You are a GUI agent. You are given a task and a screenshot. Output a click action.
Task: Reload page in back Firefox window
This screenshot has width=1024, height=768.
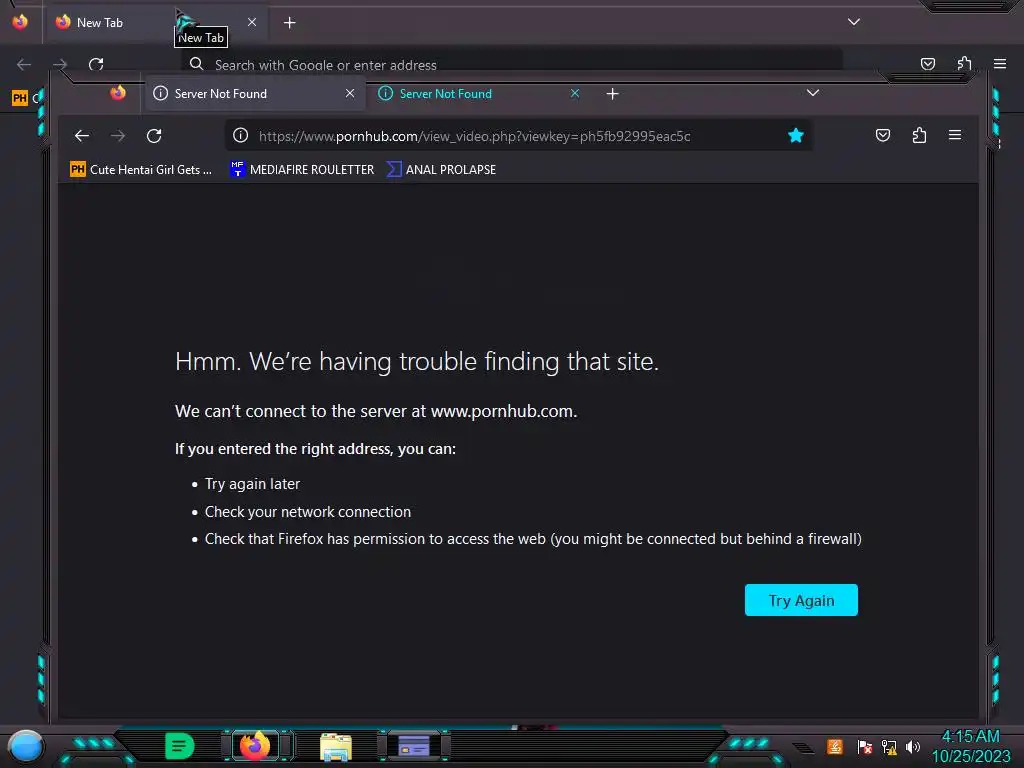tap(97, 64)
